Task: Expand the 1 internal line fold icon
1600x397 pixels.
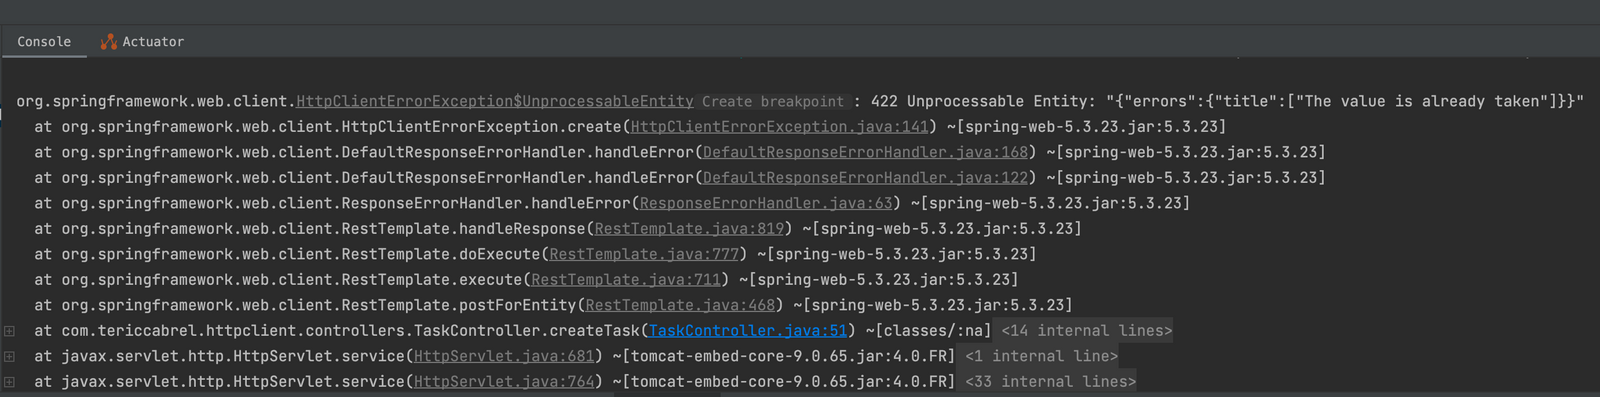Action: point(9,356)
